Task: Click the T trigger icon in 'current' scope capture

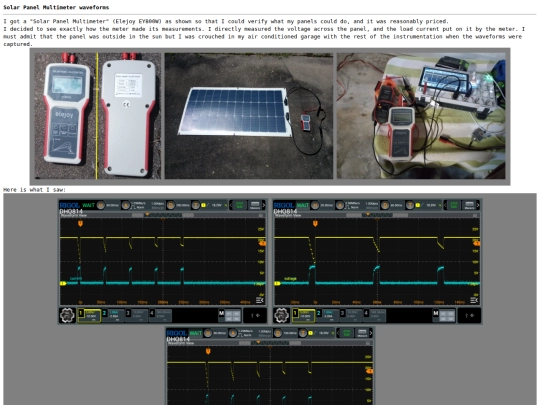Action: coord(196,205)
